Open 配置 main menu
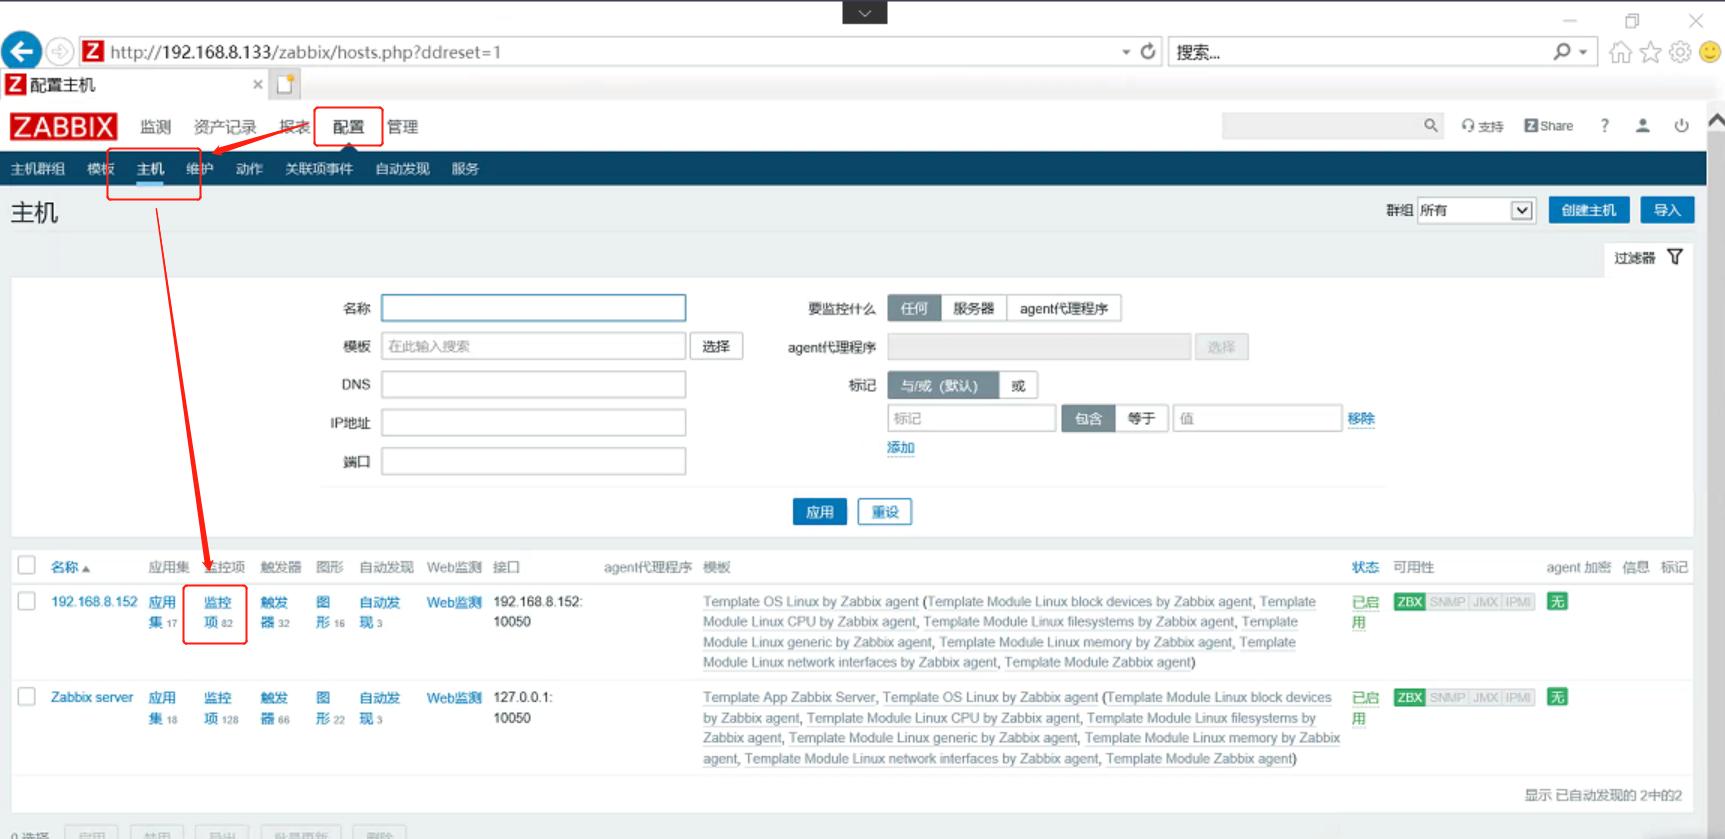The image size is (1725, 839). point(348,127)
